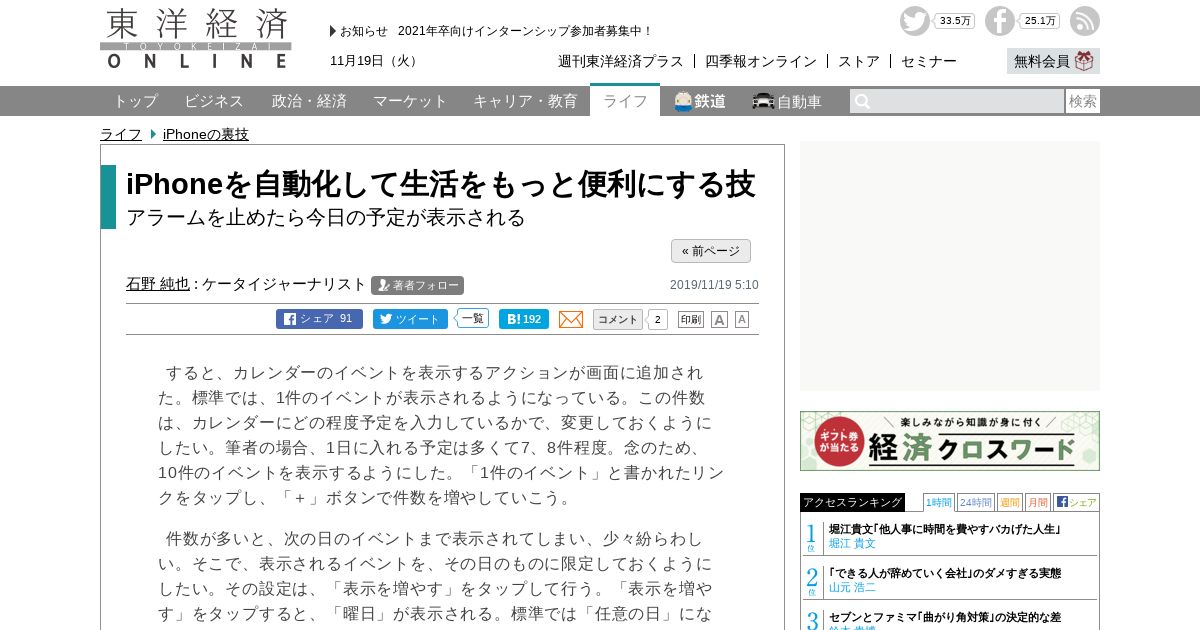Click the comment count 2 bubble

tap(657, 319)
